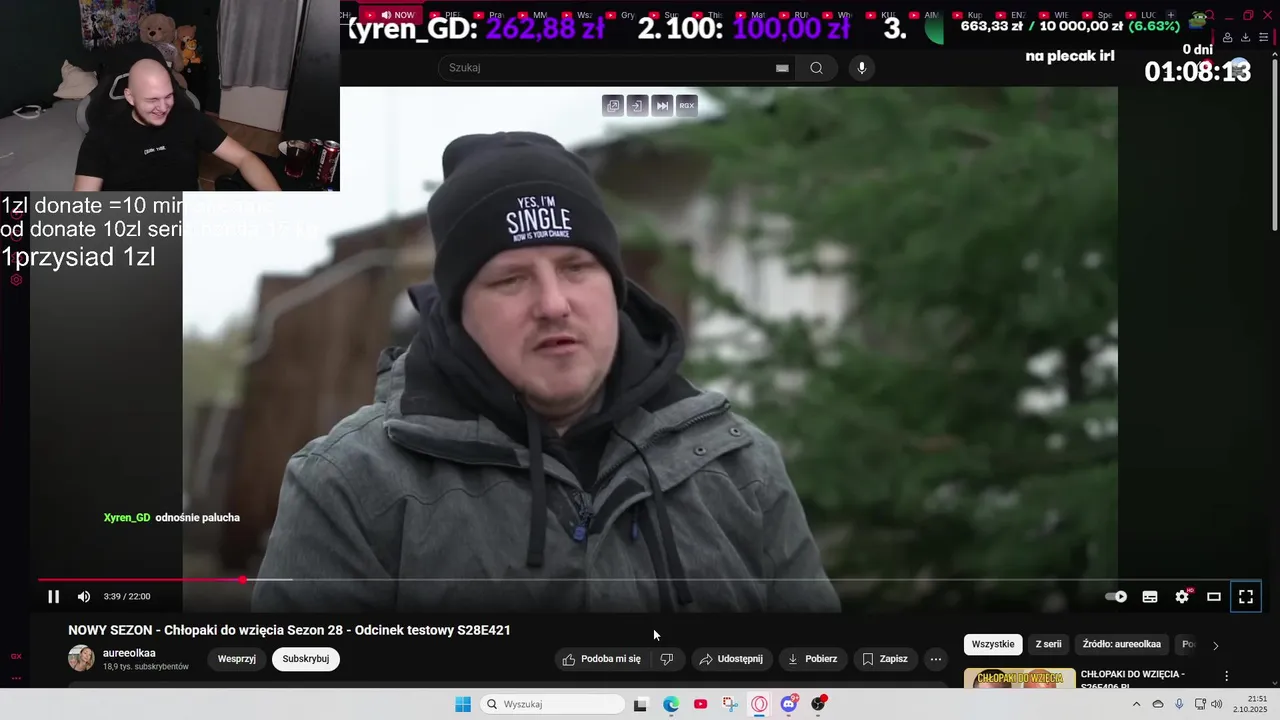This screenshot has width=1280, height=720.
Task: Open Task View from the taskbar
Action: 641,704
